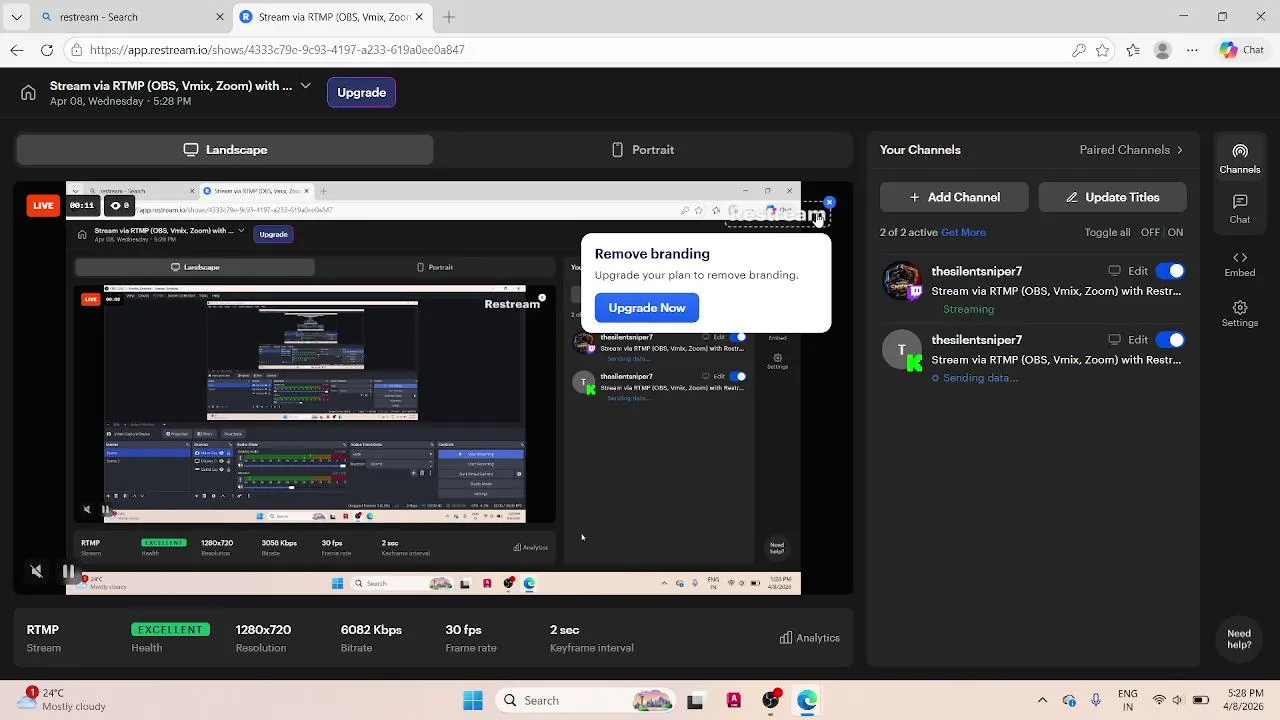This screenshot has width=1280, height=720.
Task: Toggle all channels ON
Action: (x=1175, y=232)
